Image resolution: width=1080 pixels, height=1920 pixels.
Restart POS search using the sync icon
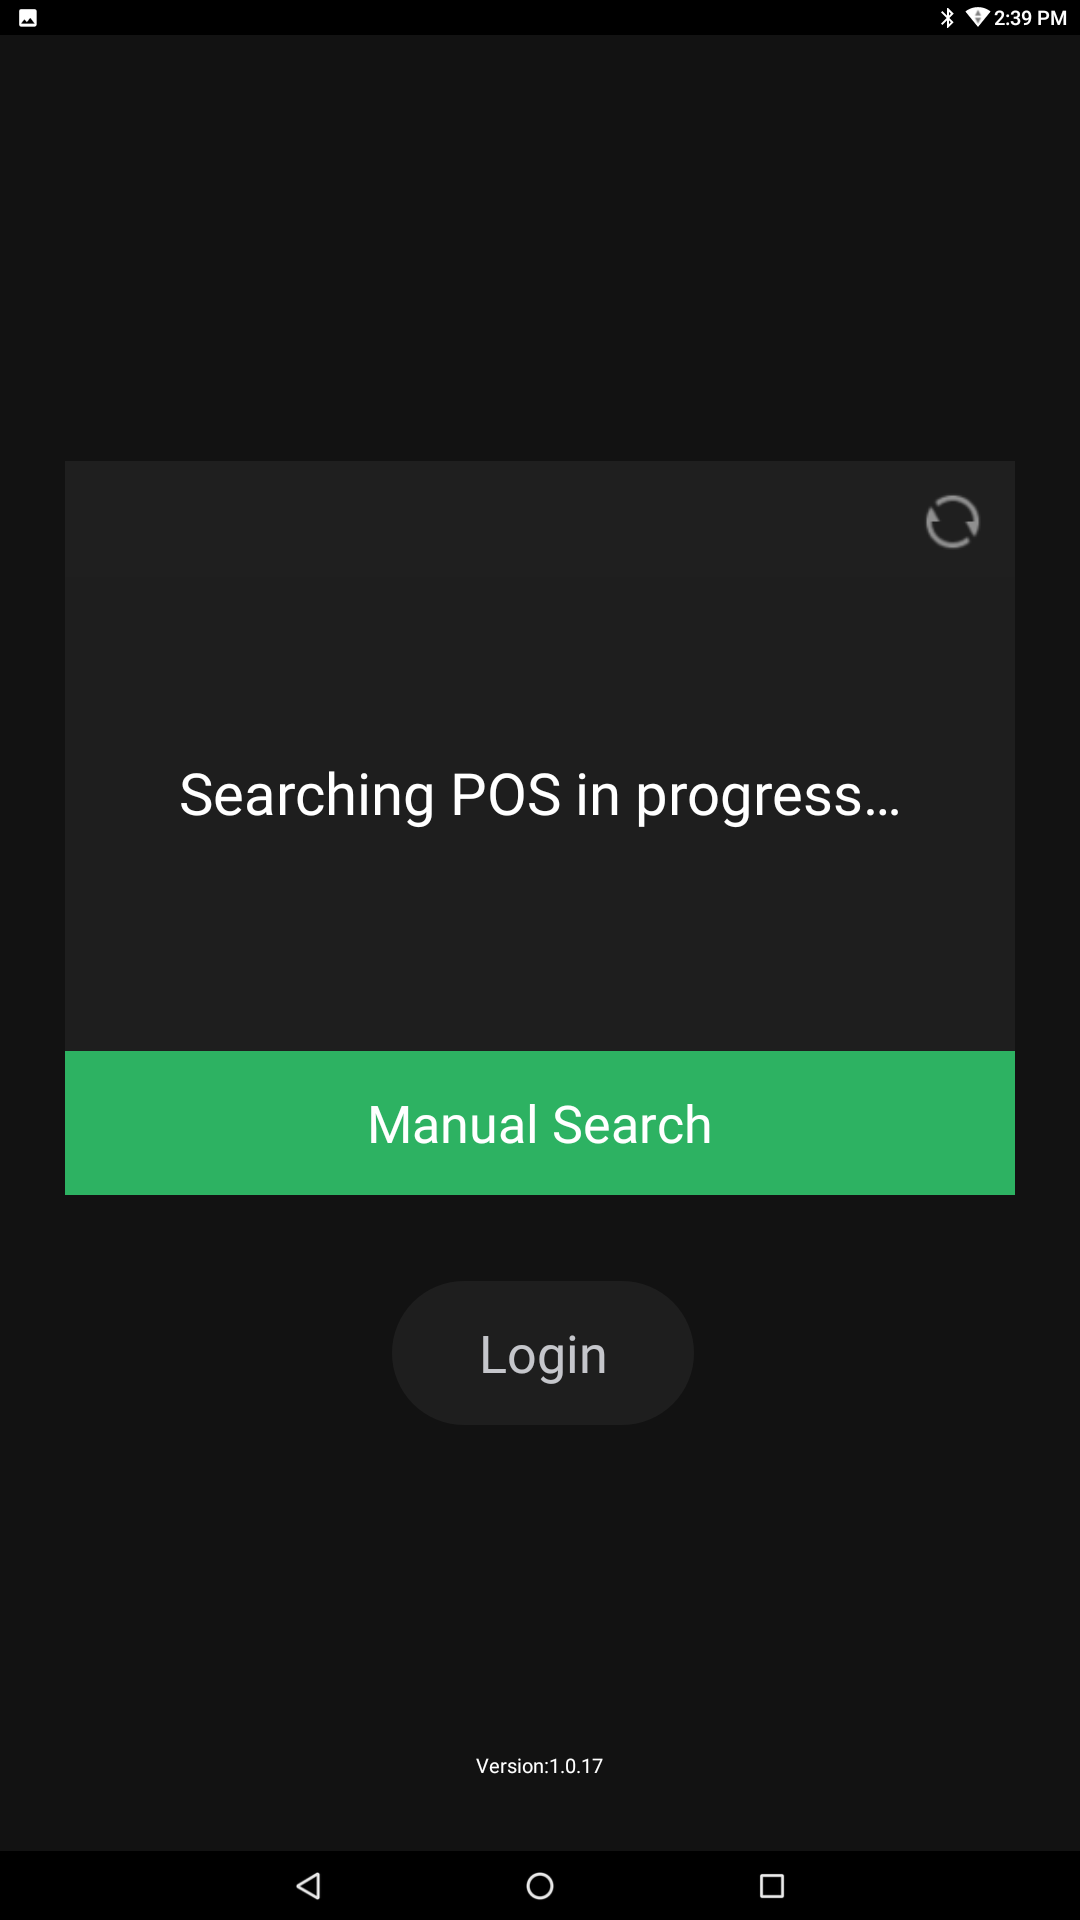(x=952, y=522)
